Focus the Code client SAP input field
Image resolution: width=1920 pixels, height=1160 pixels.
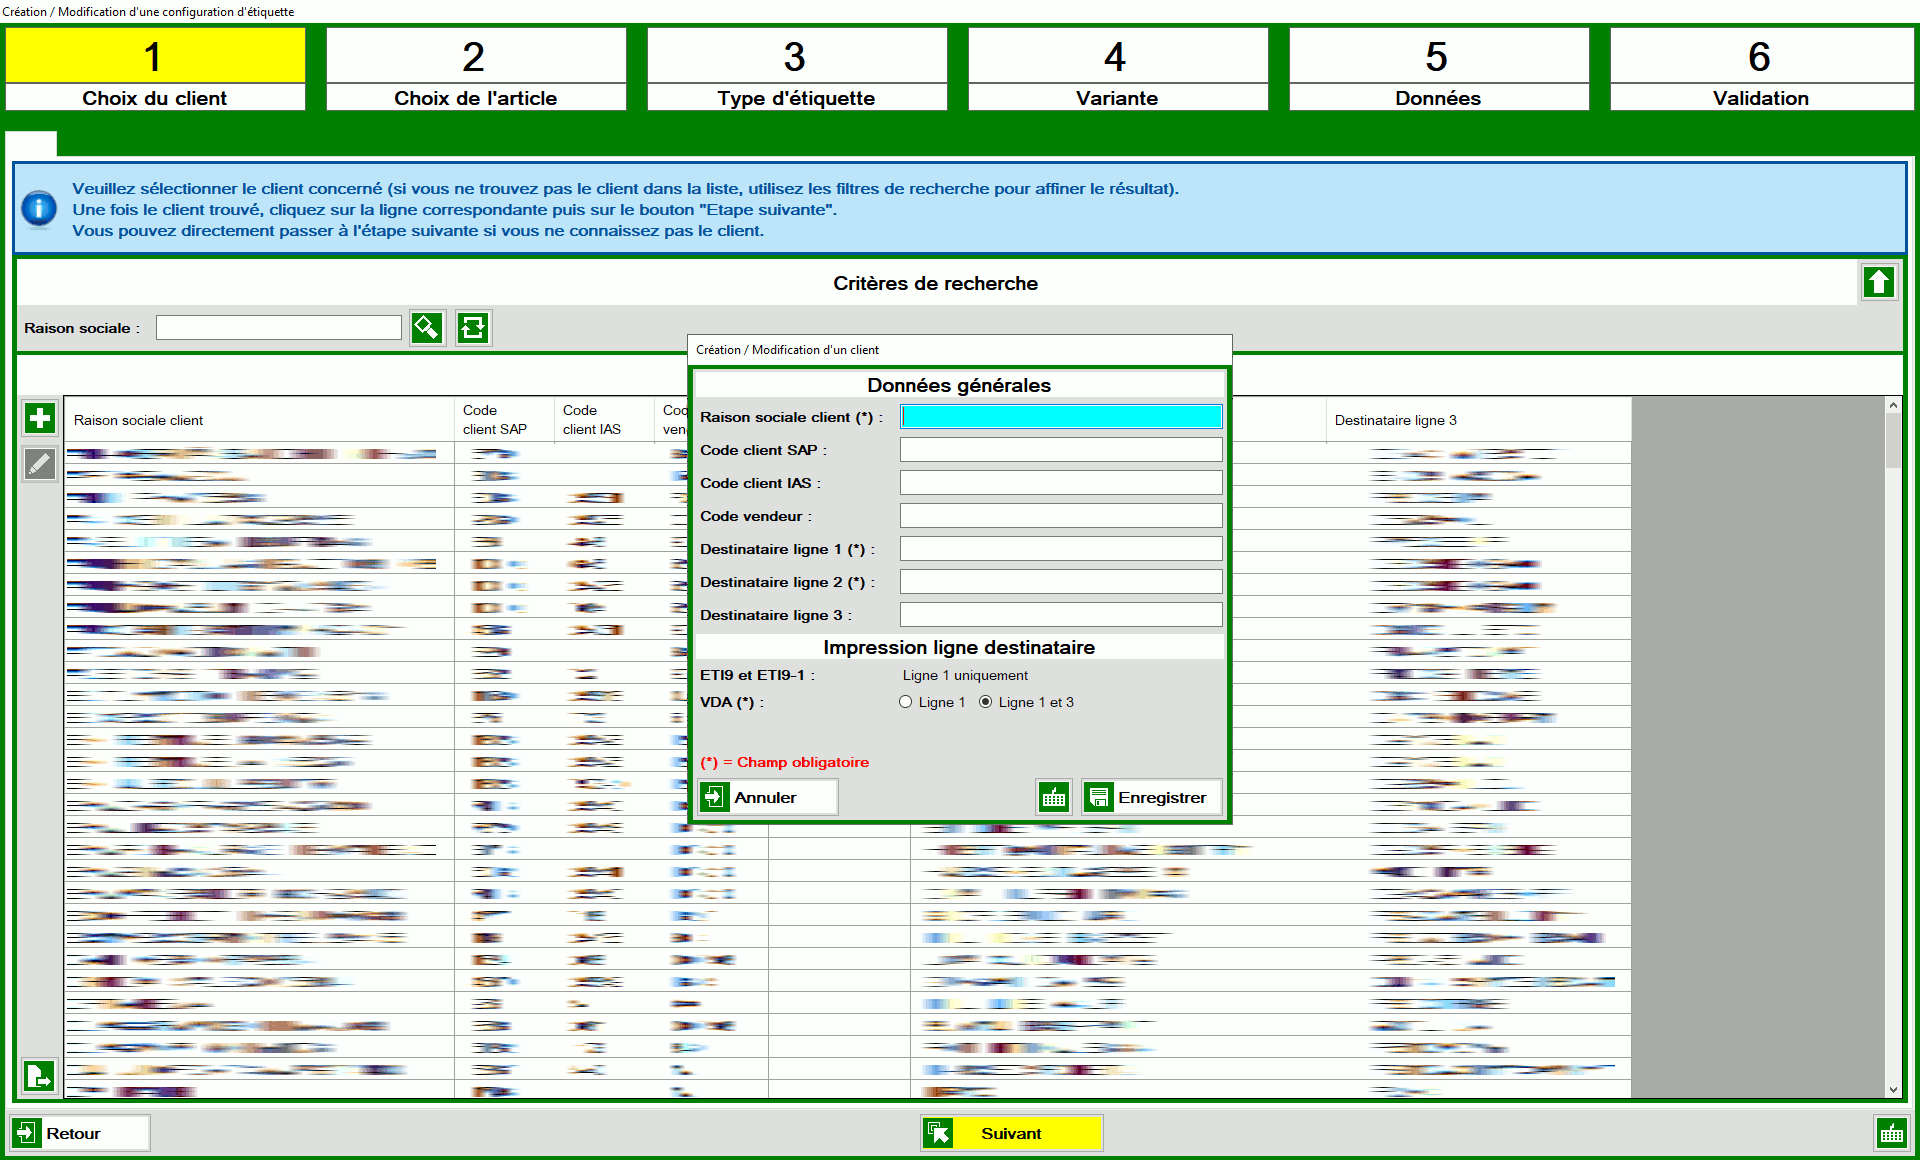1060,450
